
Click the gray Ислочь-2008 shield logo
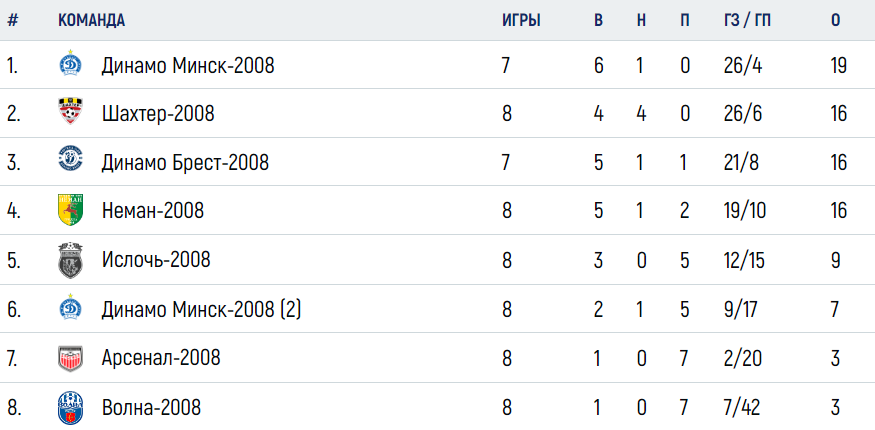click(70, 260)
